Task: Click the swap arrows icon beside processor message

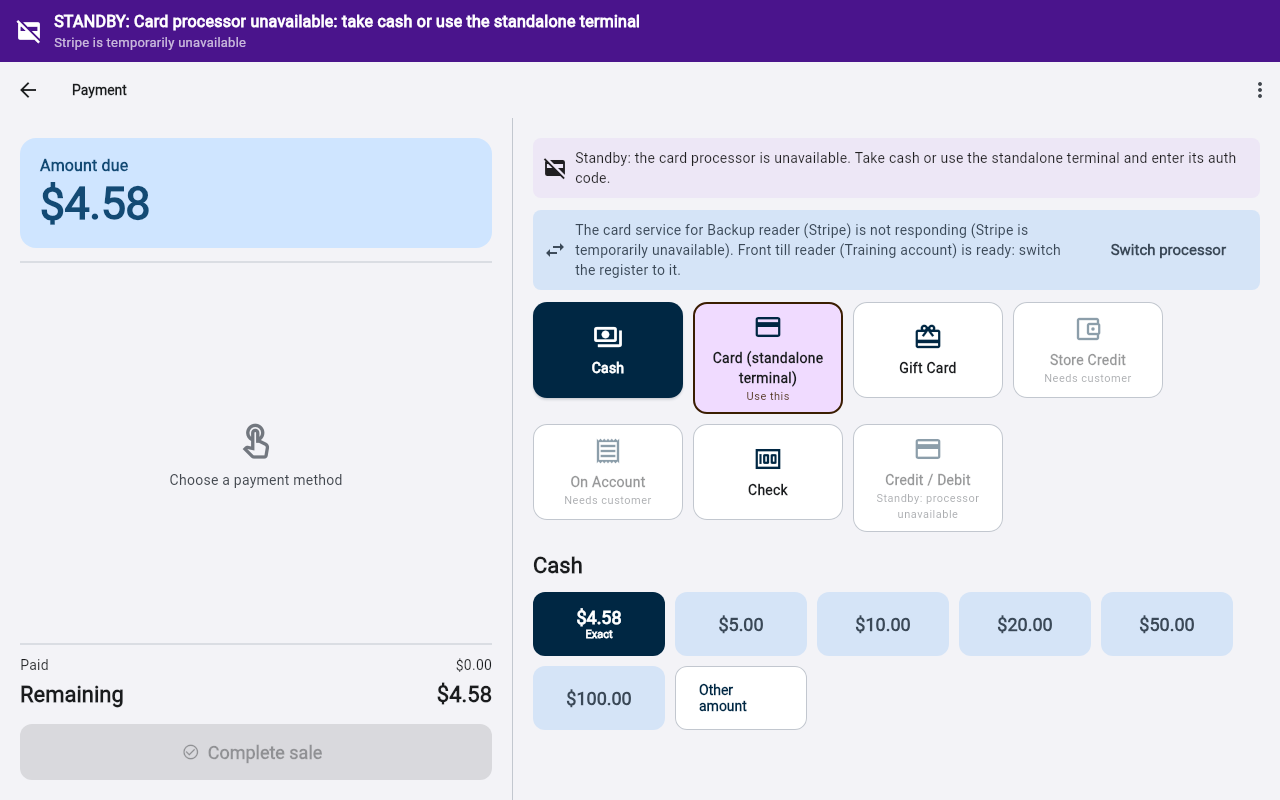Action: (555, 250)
